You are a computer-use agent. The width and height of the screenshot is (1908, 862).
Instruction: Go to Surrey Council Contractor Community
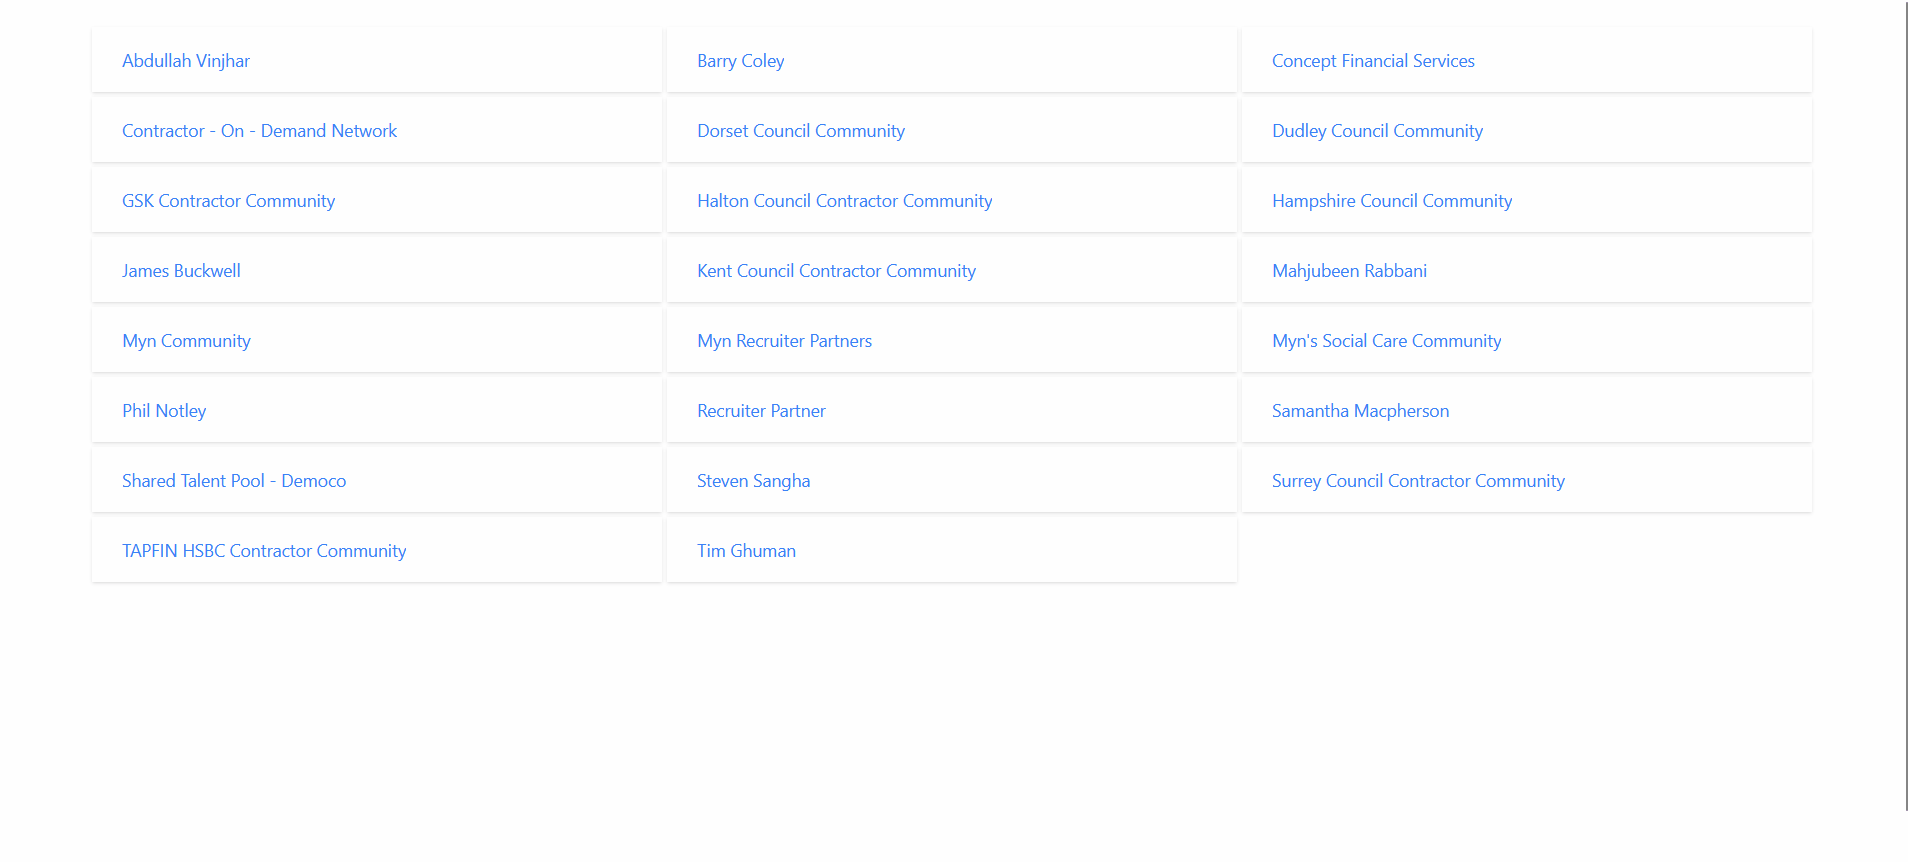[1418, 481]
